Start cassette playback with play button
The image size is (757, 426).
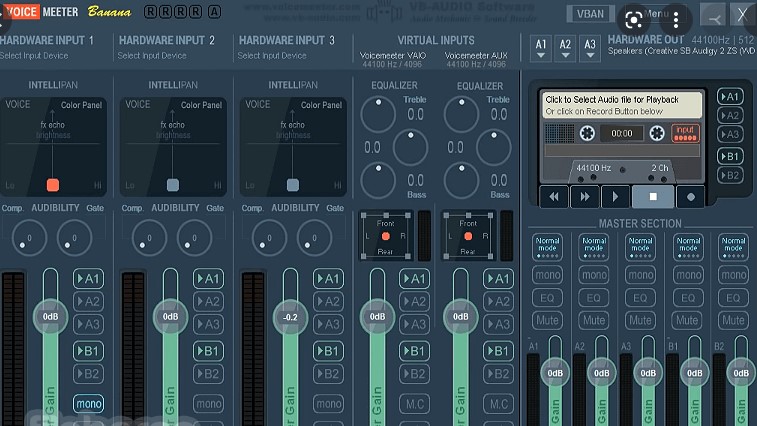615,197
